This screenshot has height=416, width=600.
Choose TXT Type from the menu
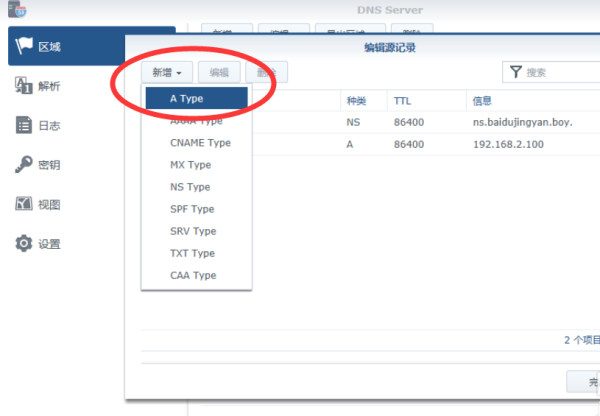point(197,253)
